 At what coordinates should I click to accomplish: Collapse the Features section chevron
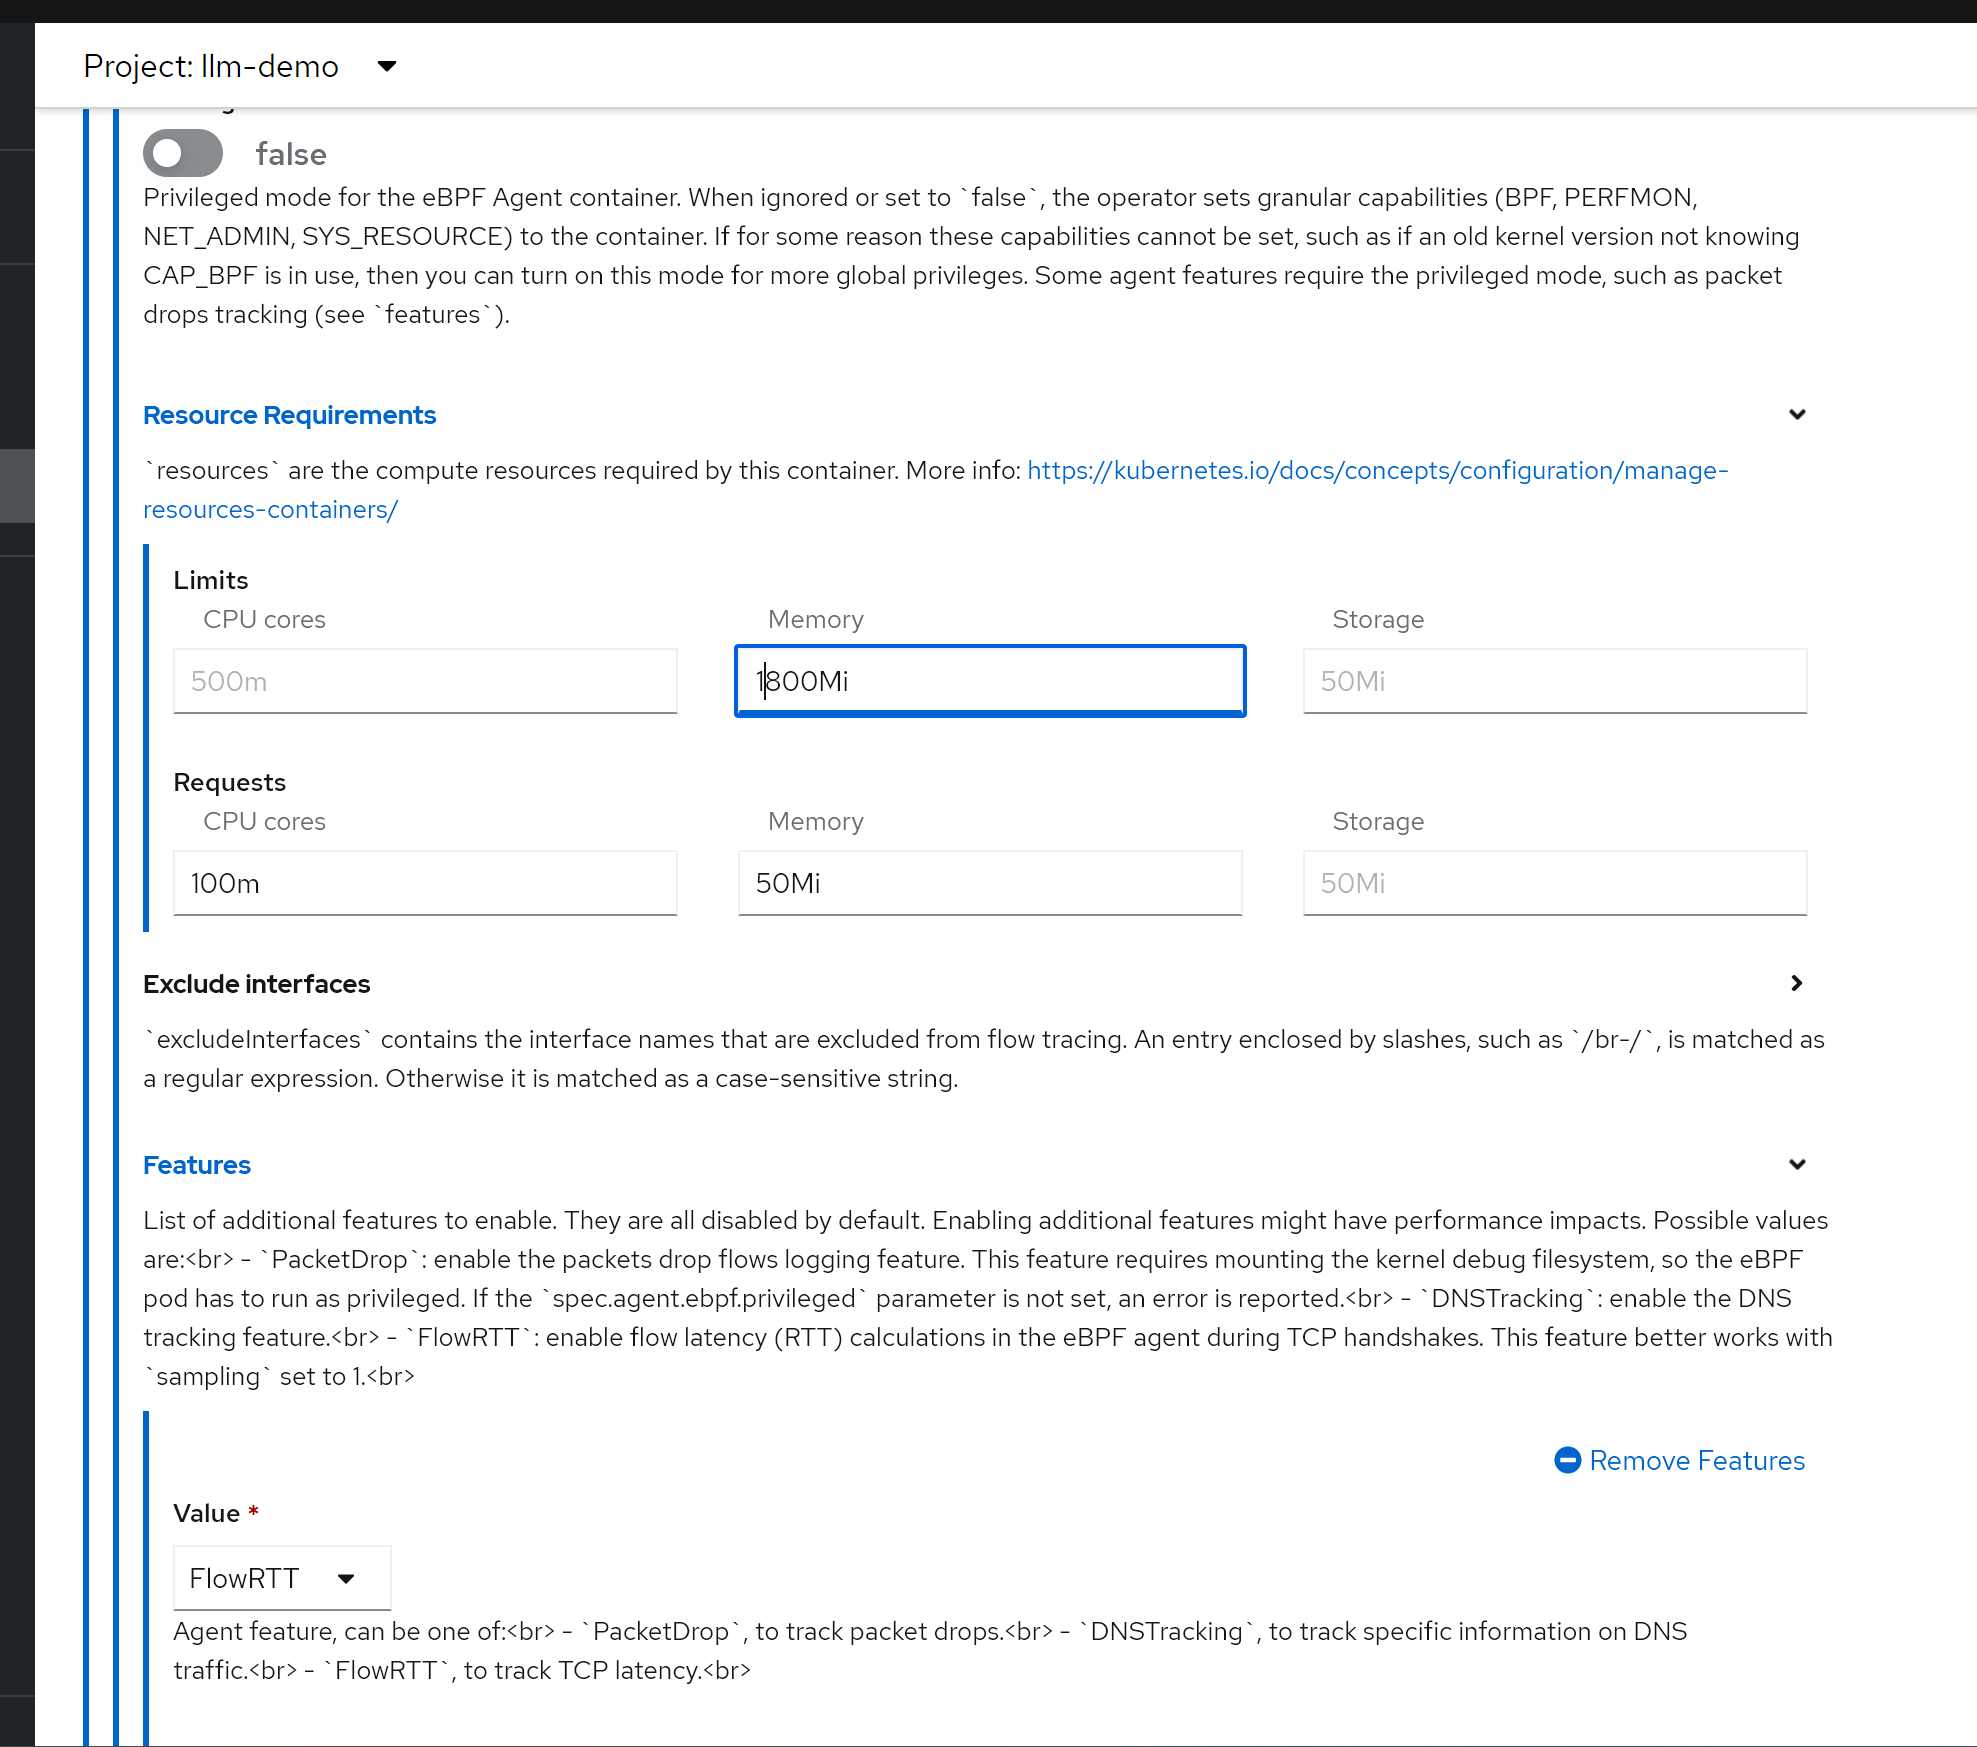(x=1796, y=1164)
